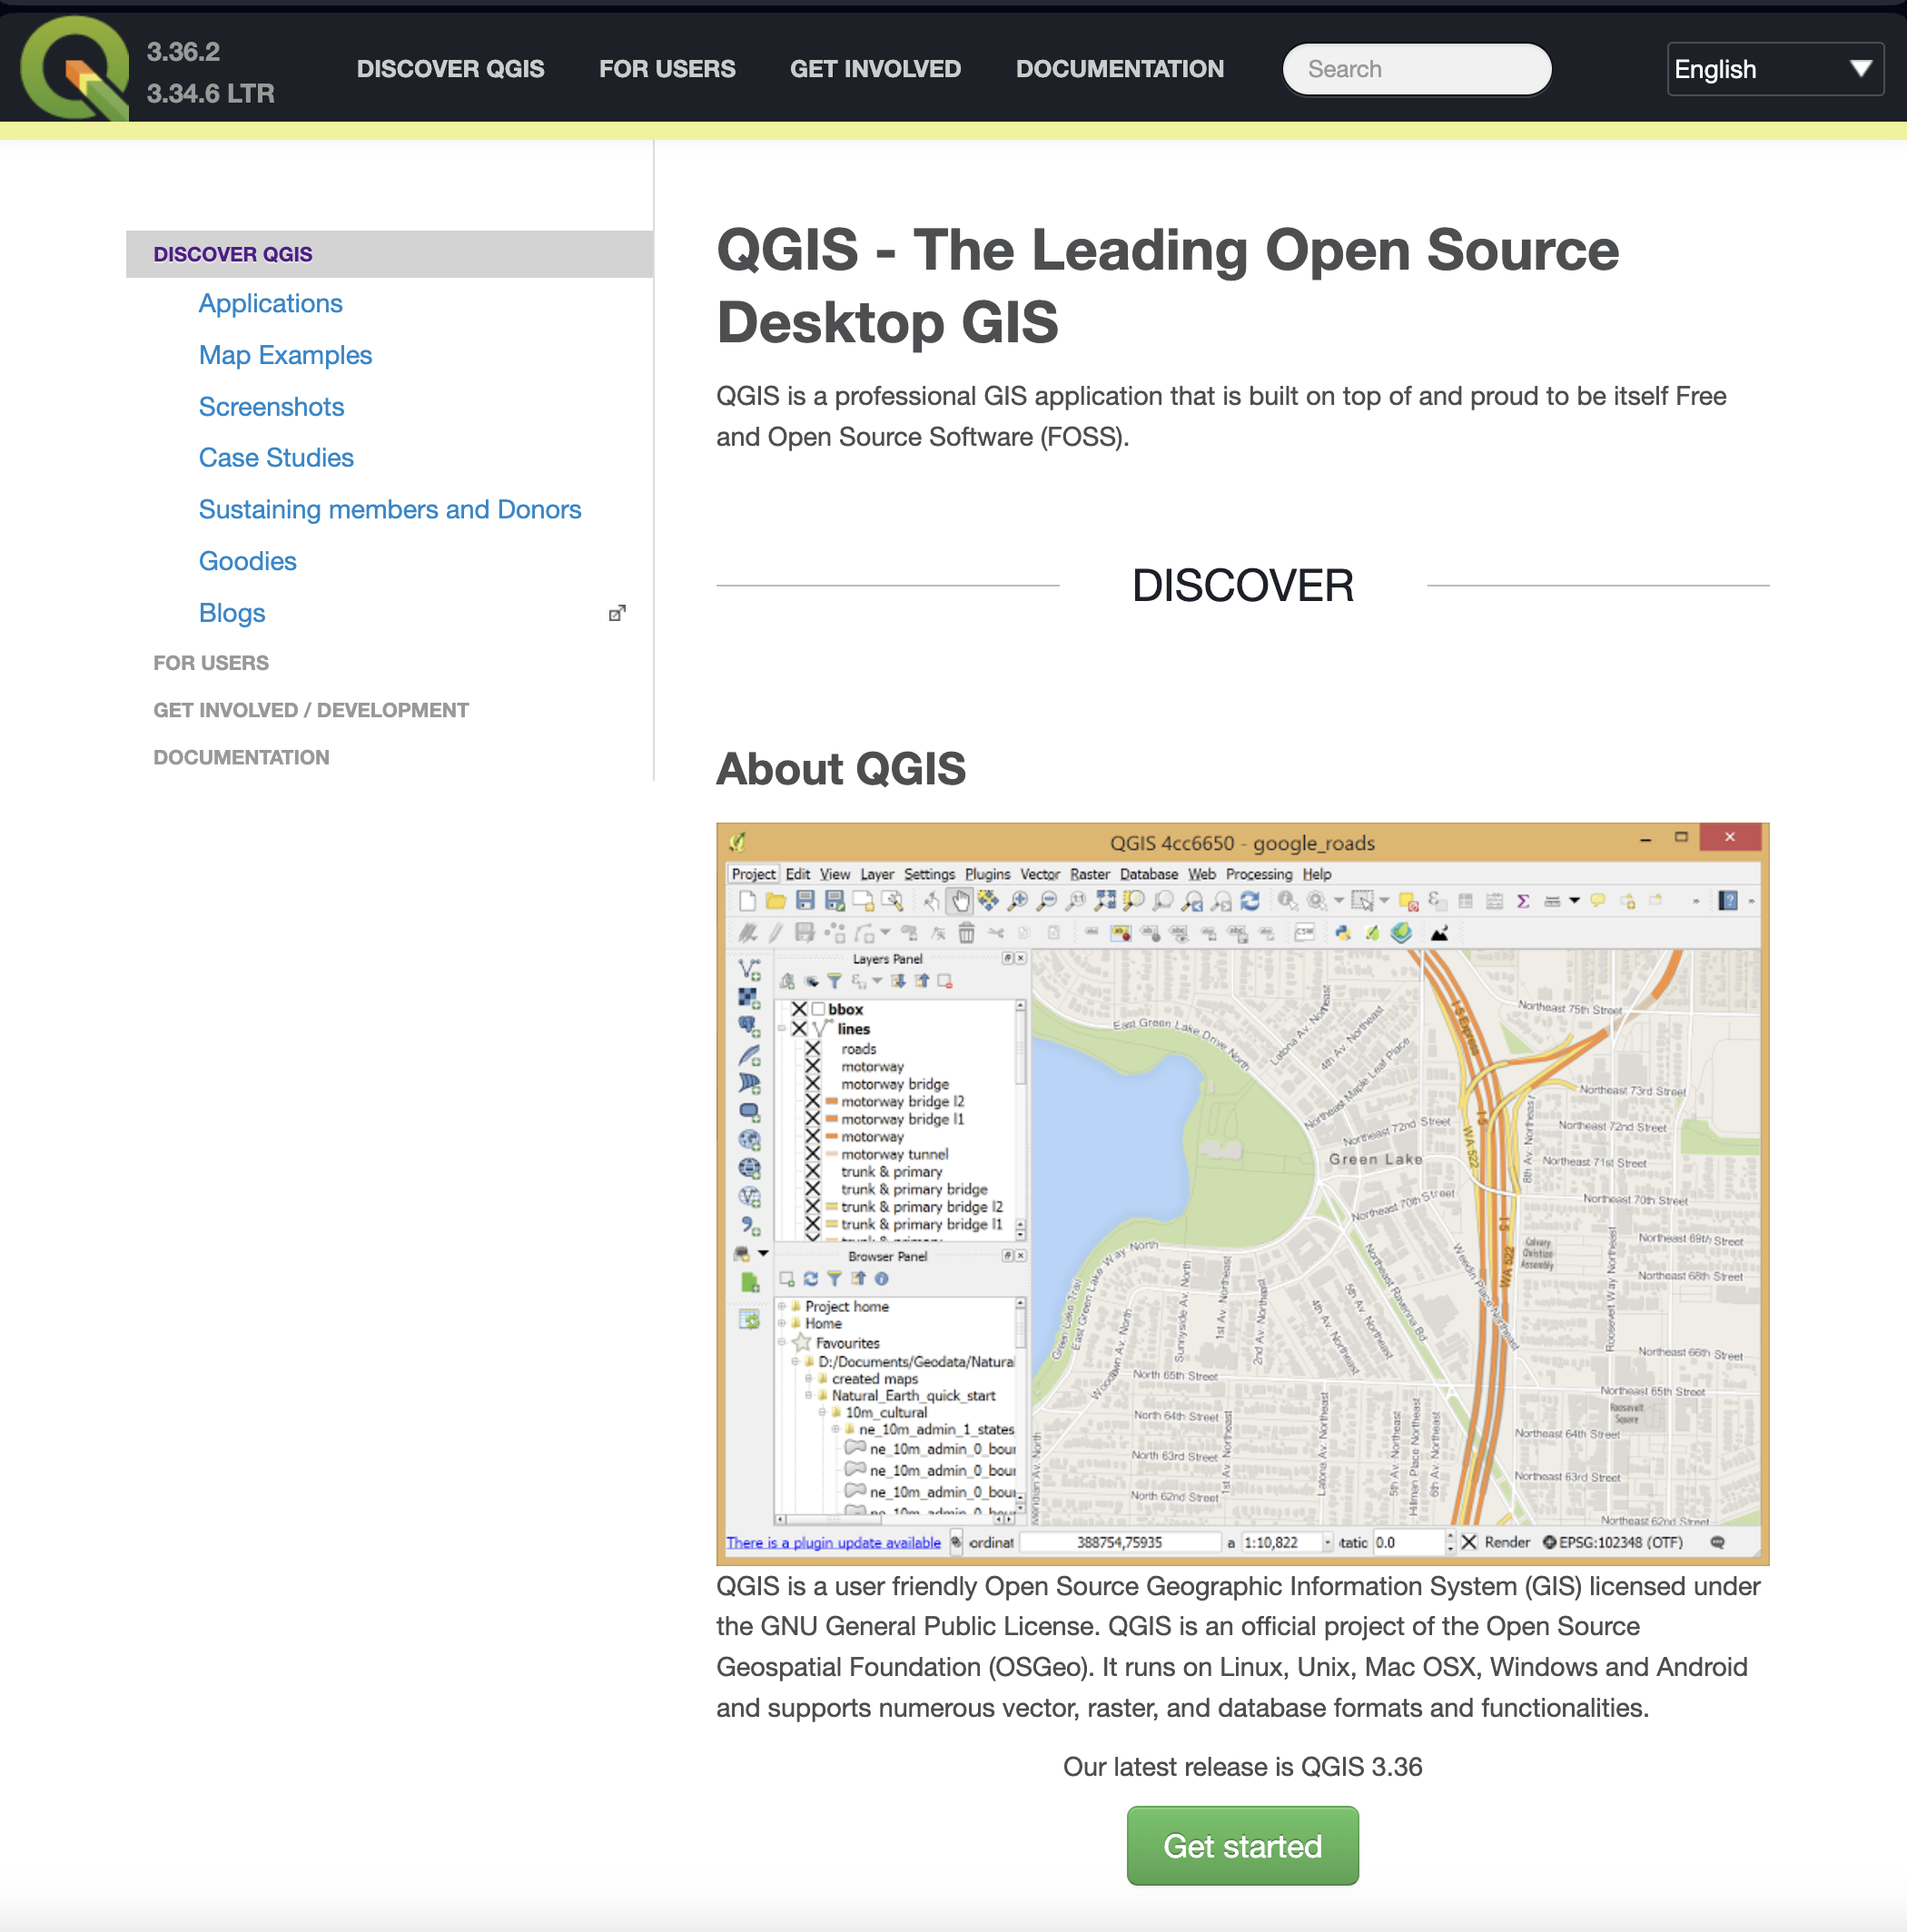Screen dimensions: 1907x1932
Task: Click the About QGIS heading
Action: 840,769
